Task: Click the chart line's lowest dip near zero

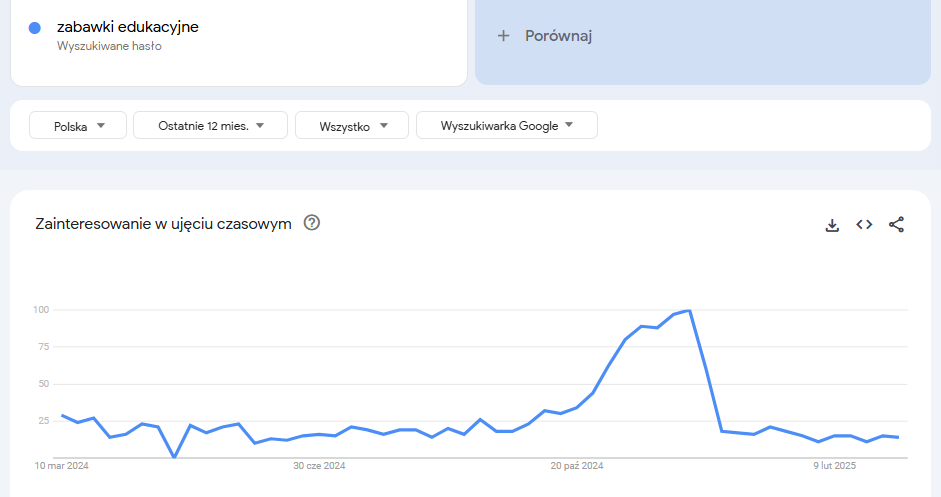Action: coord(174,457)
